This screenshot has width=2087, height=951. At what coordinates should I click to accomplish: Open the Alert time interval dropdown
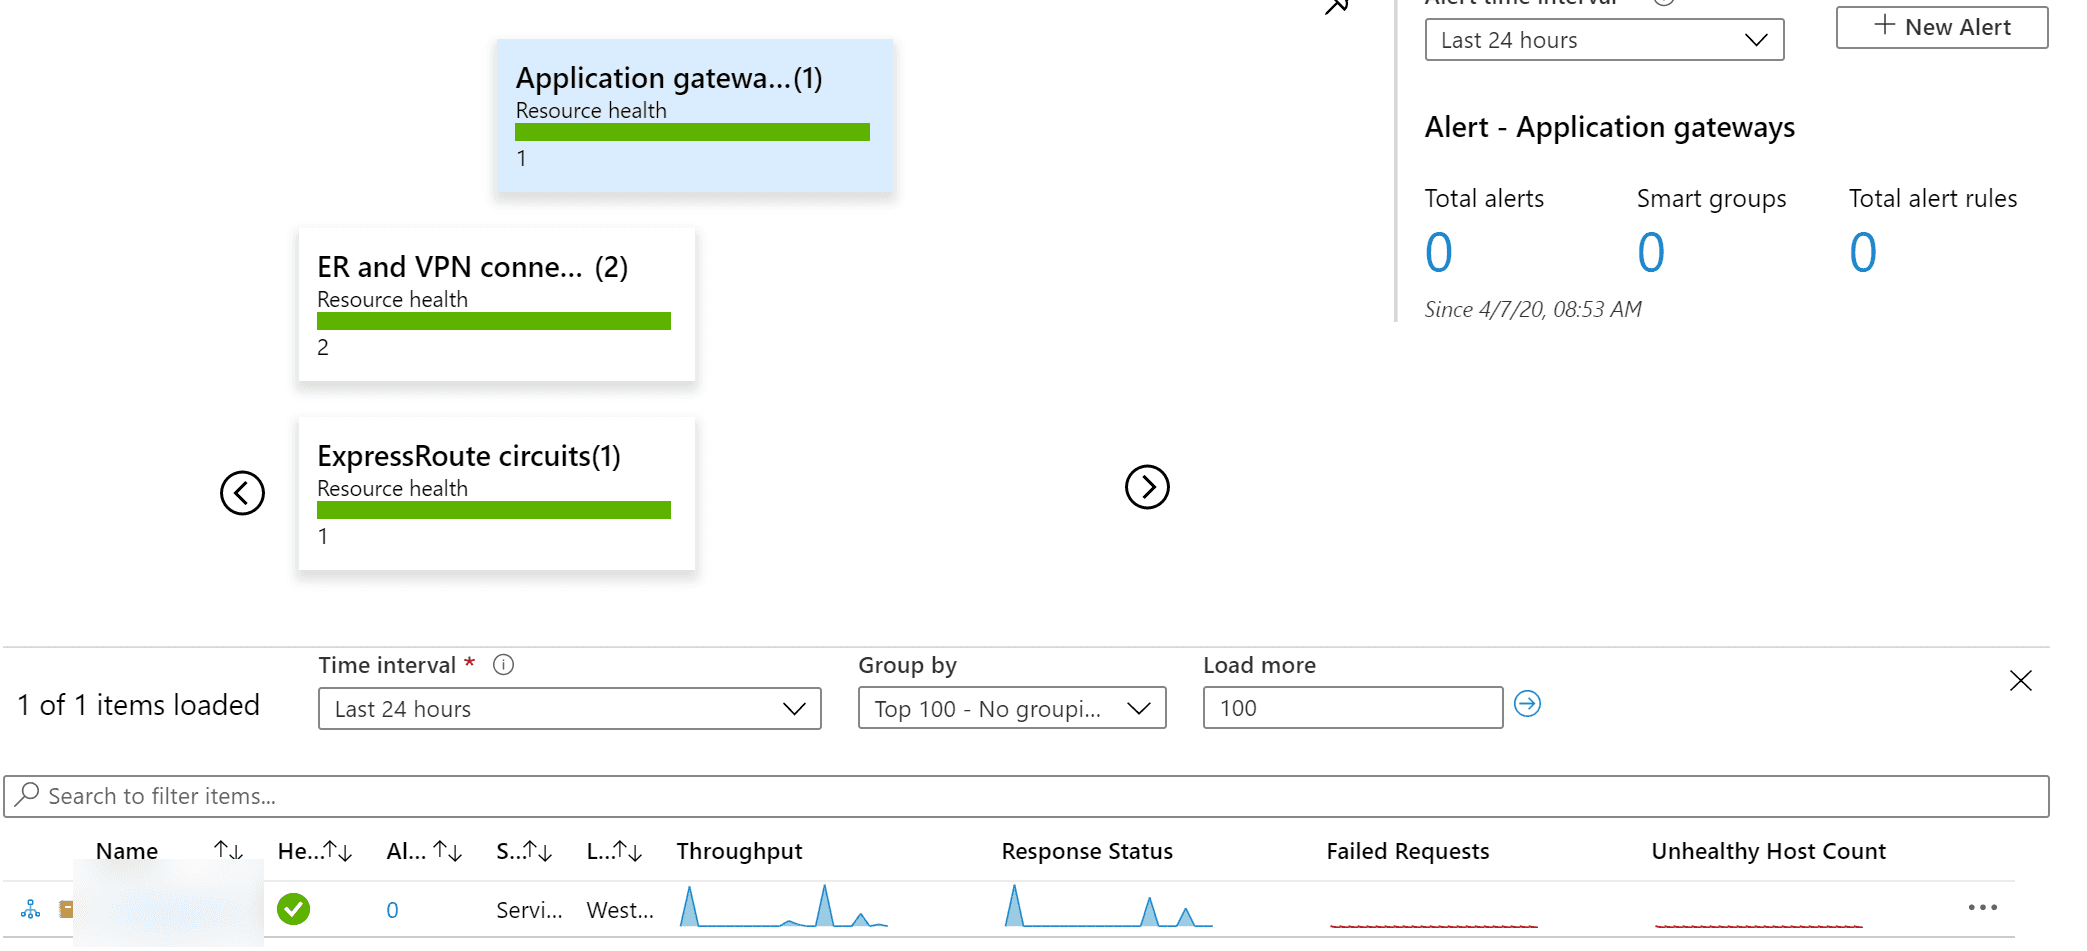[1604, 40]
